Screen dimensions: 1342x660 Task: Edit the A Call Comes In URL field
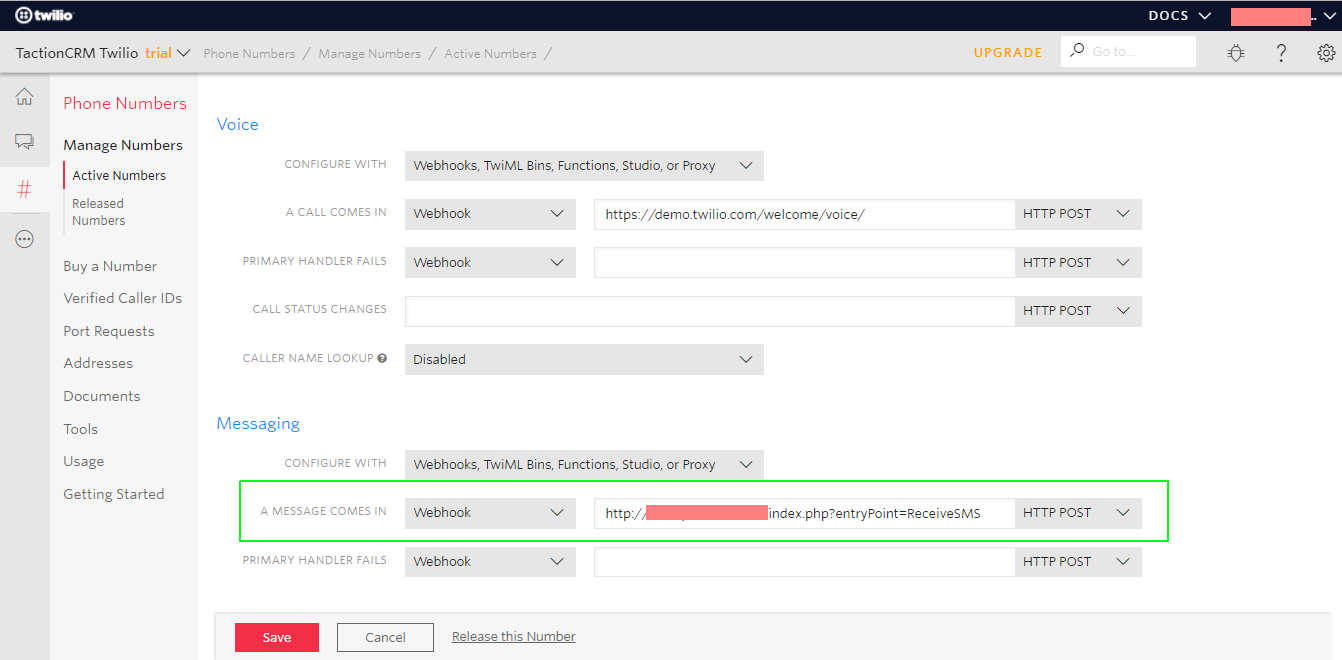pos(805,214)
